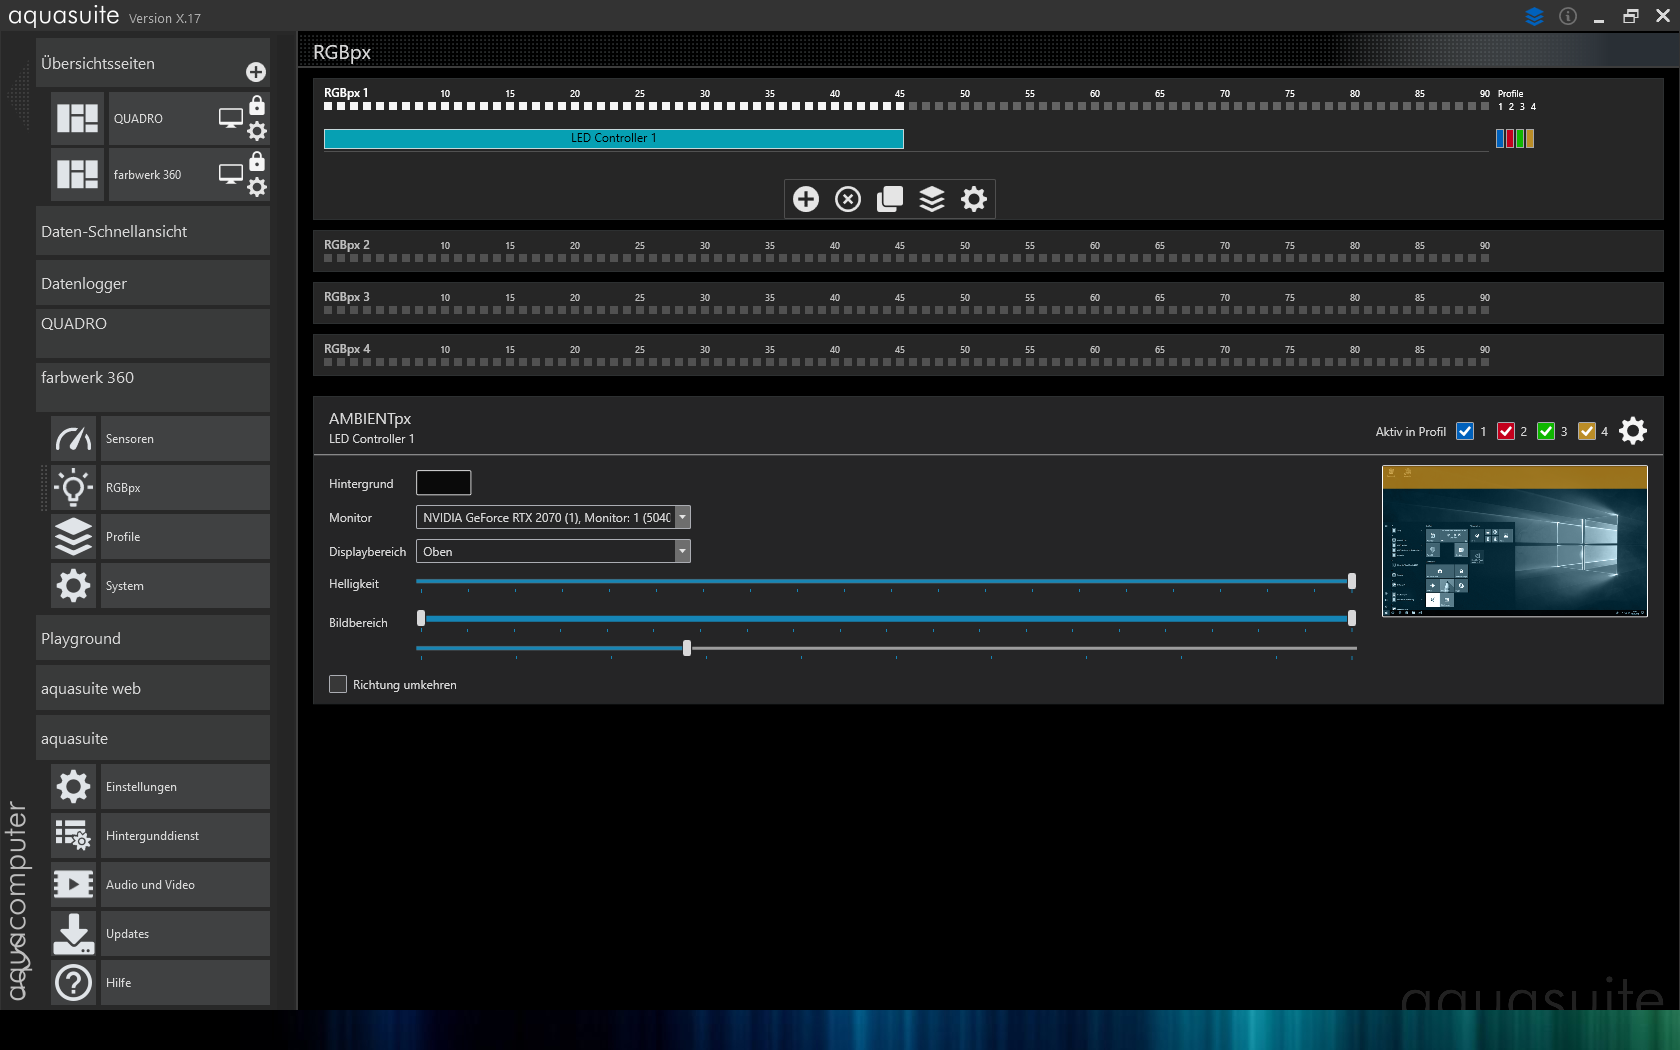Open the info icon in title bar
This screenshot has height=1050, width=1680.
point(1568,16)
